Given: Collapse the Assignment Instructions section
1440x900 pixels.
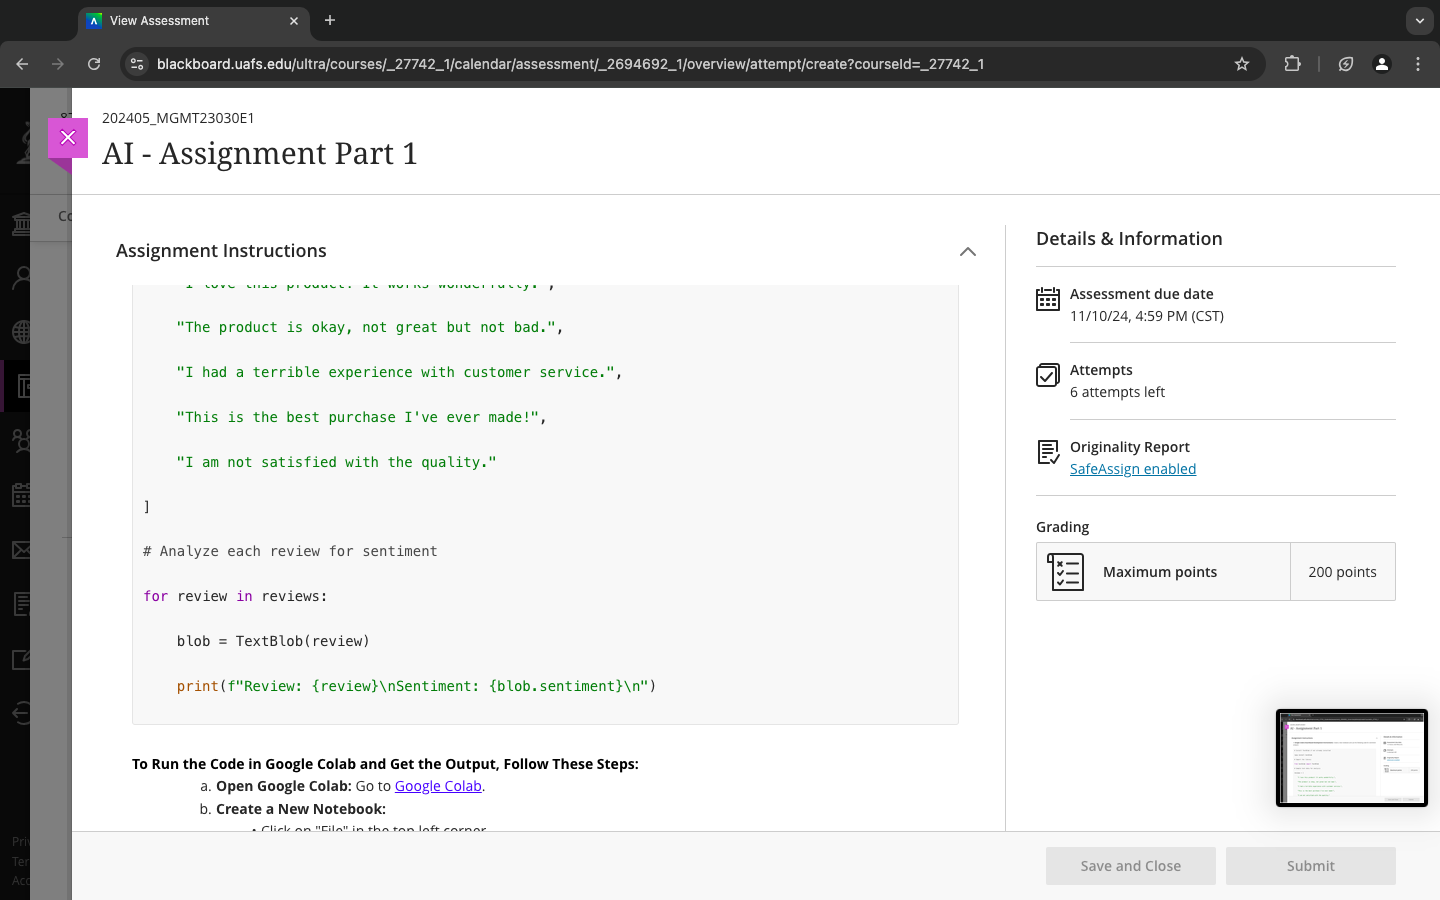Looking at the screenshot, I should point(967,251).
